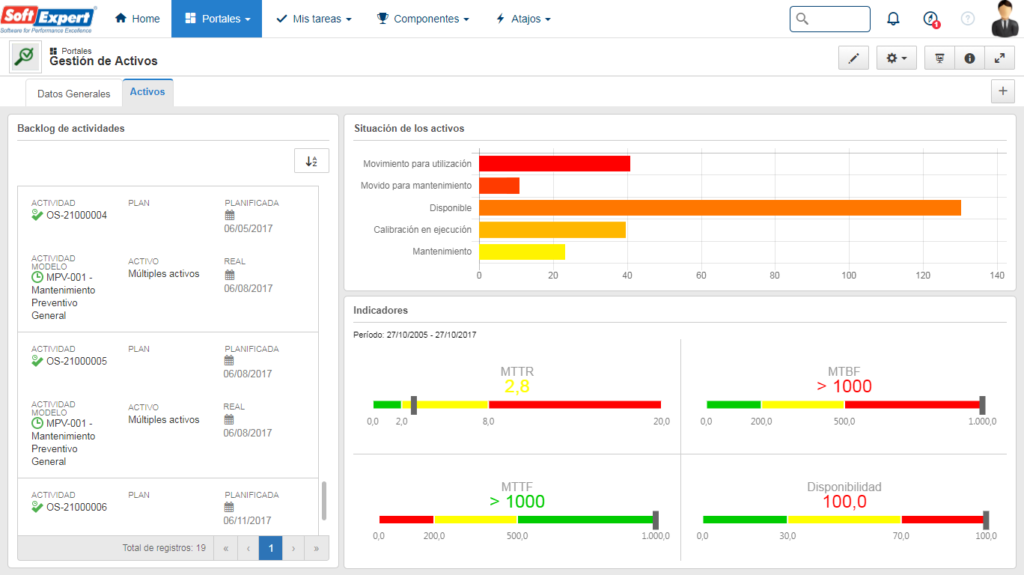Add a new tab with plus button
This screenshot has height=575, width=1024.
pyautogui.click(x=1003, y=91)
